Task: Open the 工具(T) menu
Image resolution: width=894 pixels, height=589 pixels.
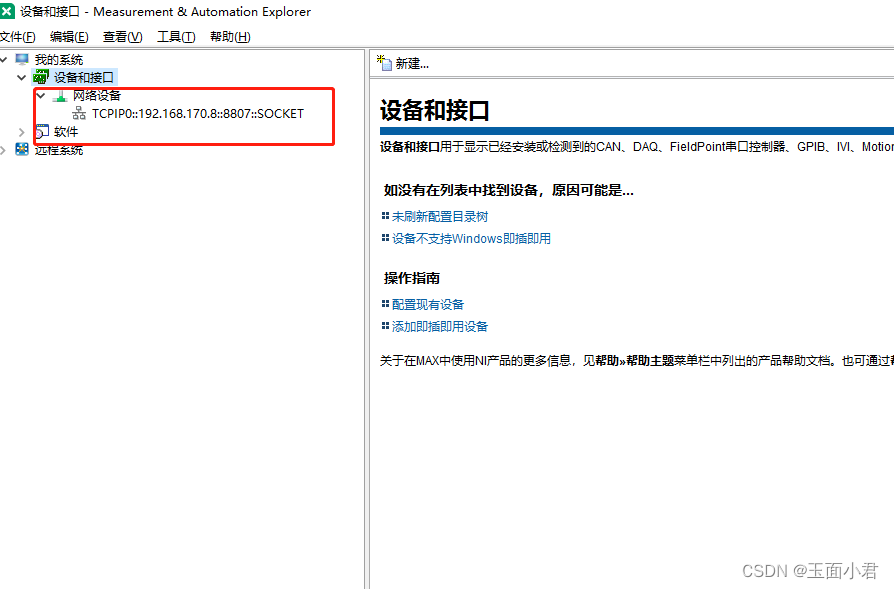Action: (x=176, y=37)
